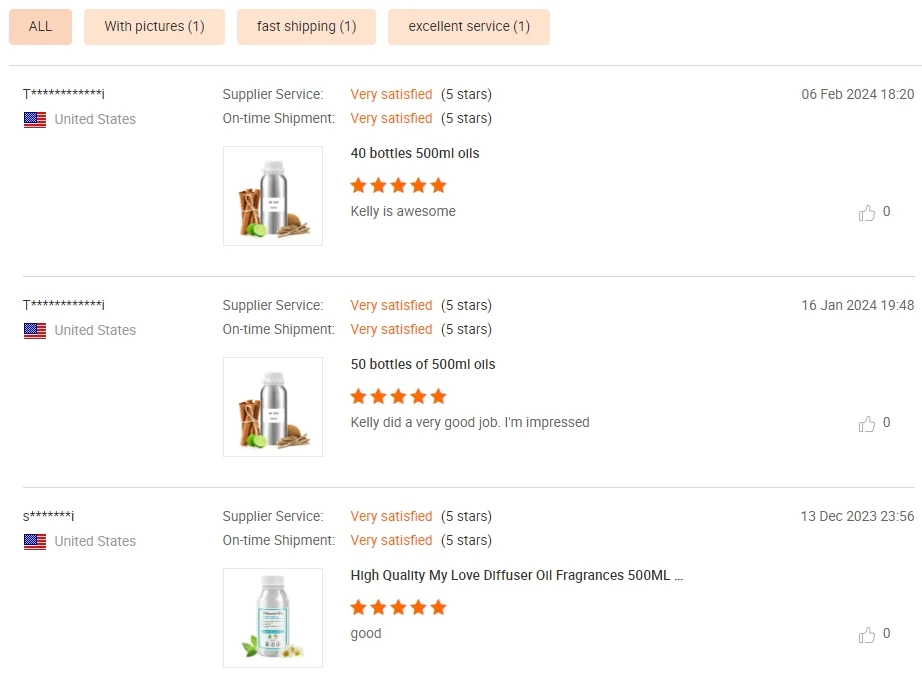Click thumbs-up icon on the "good" review
Image resolution: width=922 pixels, height=687 pixels.
tap(867, 634)
